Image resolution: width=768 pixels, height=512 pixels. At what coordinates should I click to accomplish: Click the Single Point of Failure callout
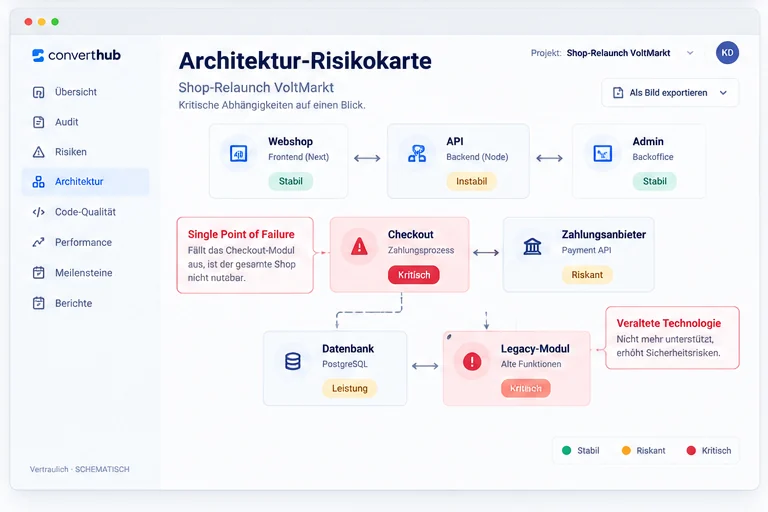pyautogui.click(x=245, y=255)
